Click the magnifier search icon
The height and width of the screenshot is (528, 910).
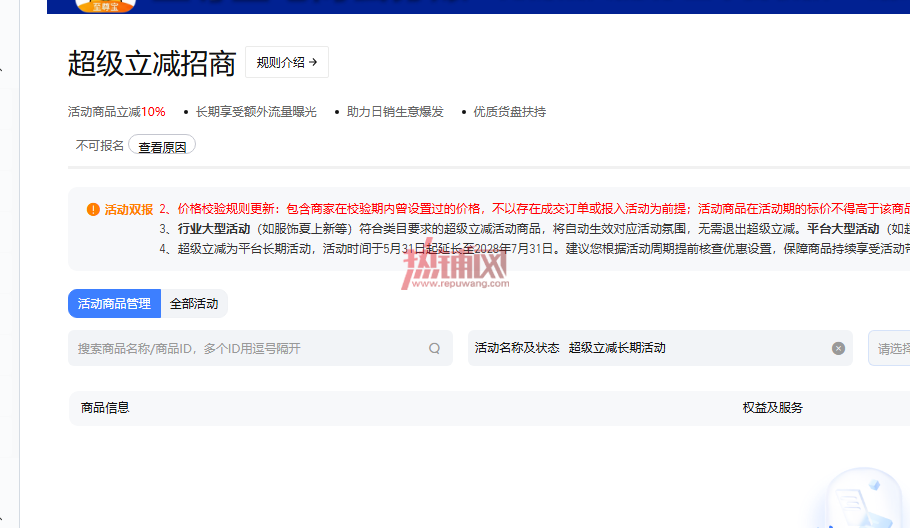click(x=434, y=348)
